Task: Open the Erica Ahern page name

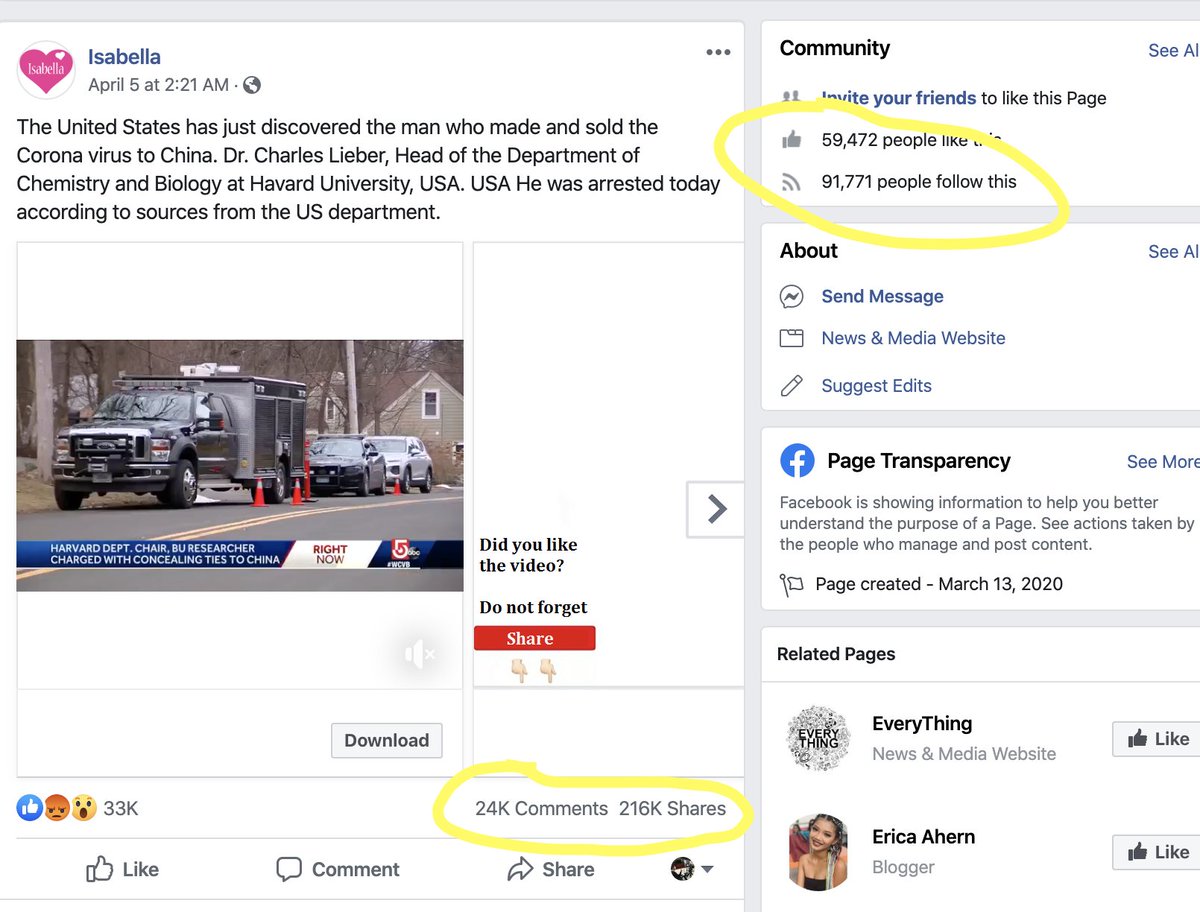Action: tap(923, 836)
